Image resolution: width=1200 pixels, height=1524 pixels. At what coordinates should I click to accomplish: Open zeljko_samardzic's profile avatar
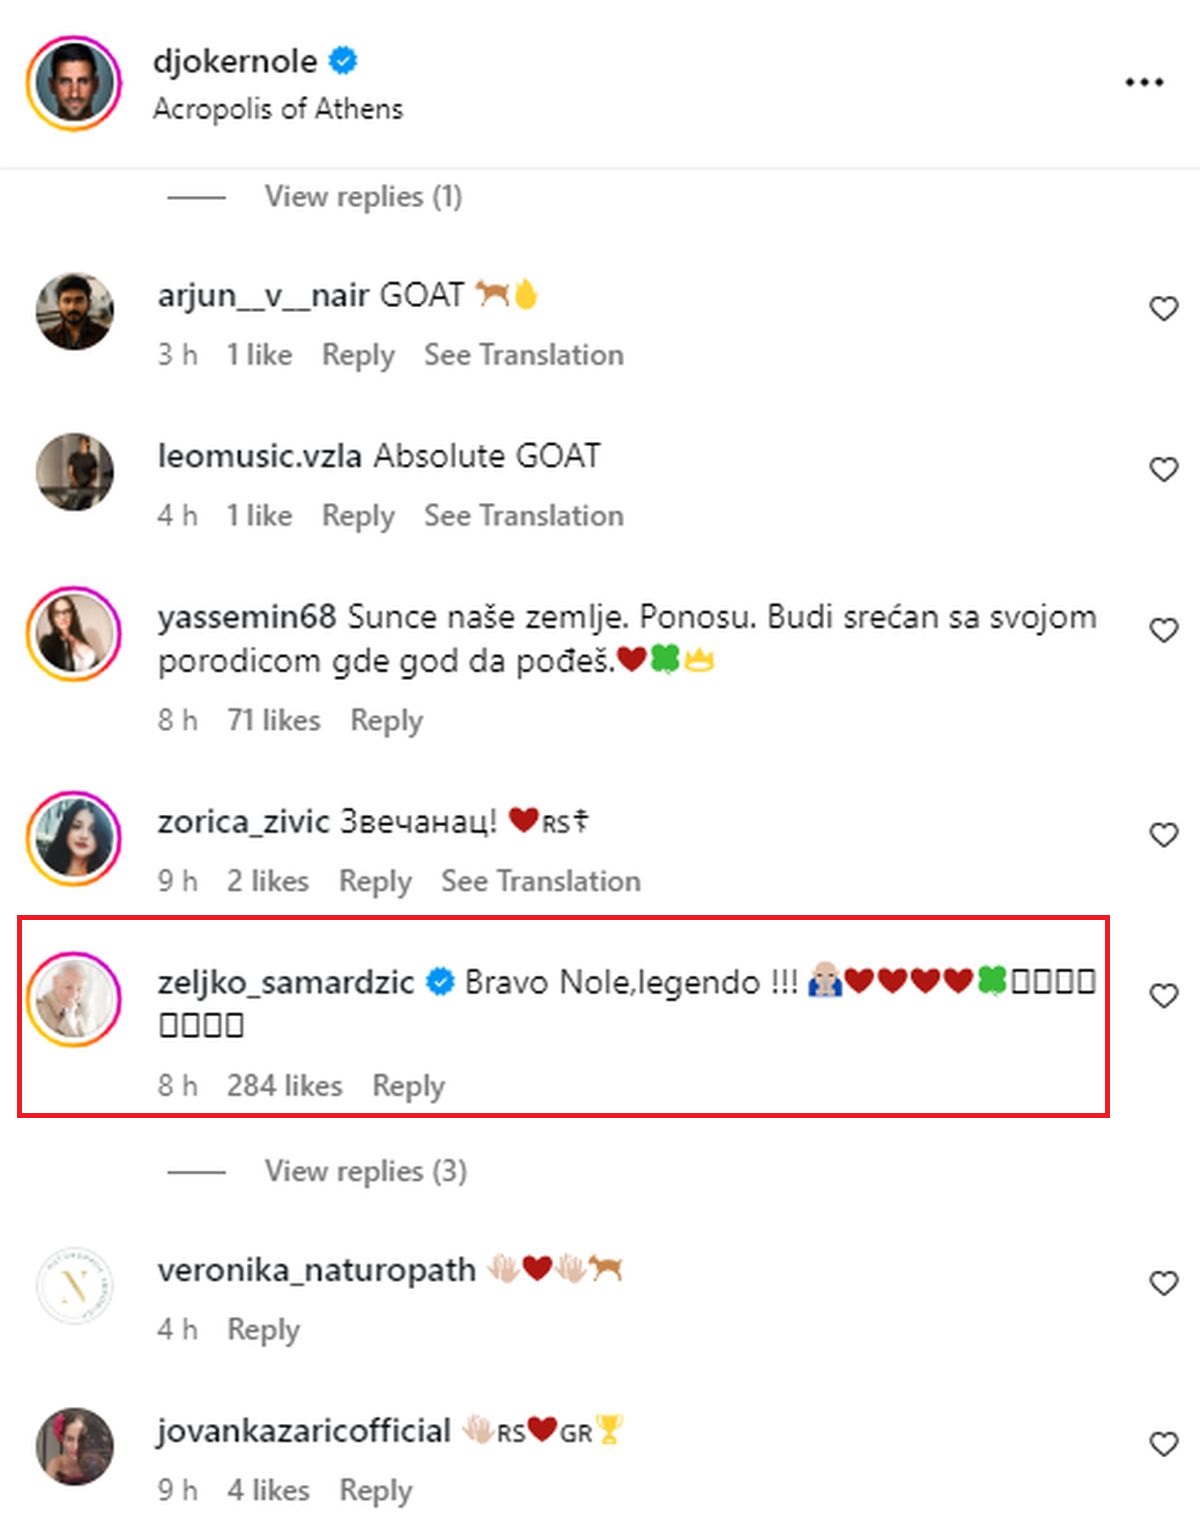coord(74,999)
